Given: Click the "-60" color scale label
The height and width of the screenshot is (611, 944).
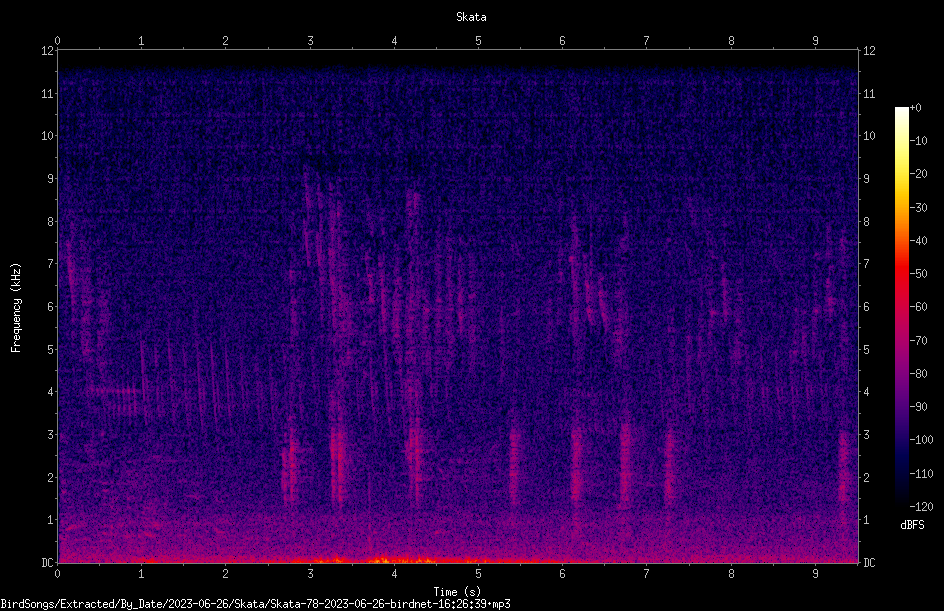Looking at the screenshot, I should pyautogui.click(x=918, y=307).
